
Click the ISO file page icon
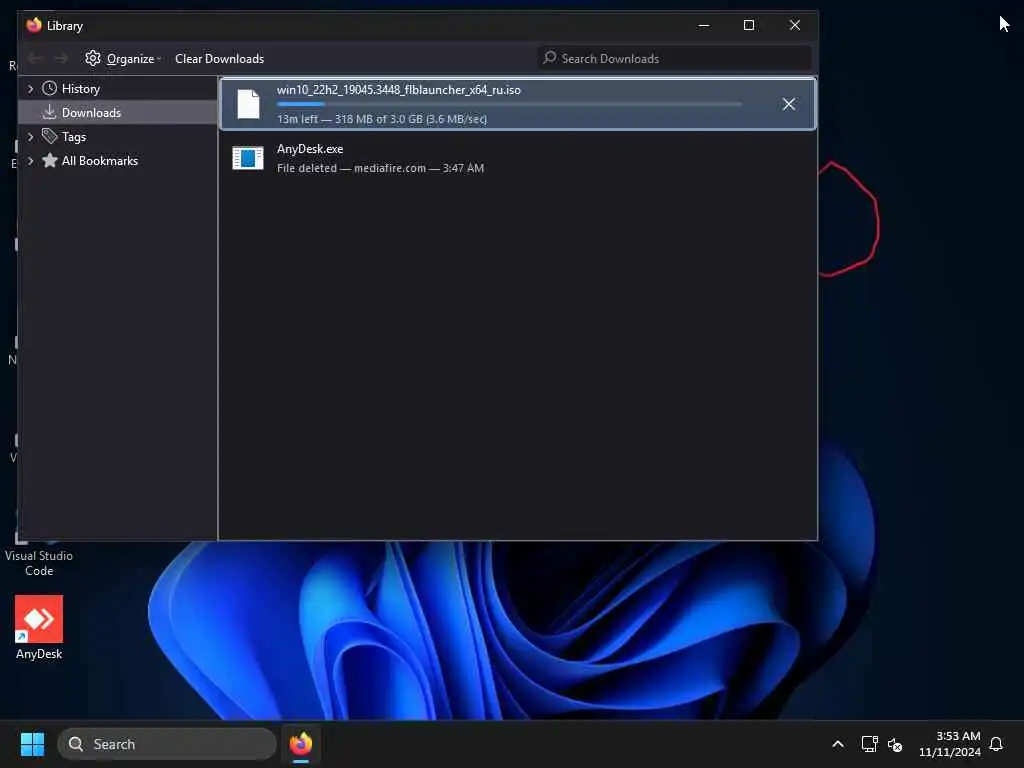click(x=248, y=104)
